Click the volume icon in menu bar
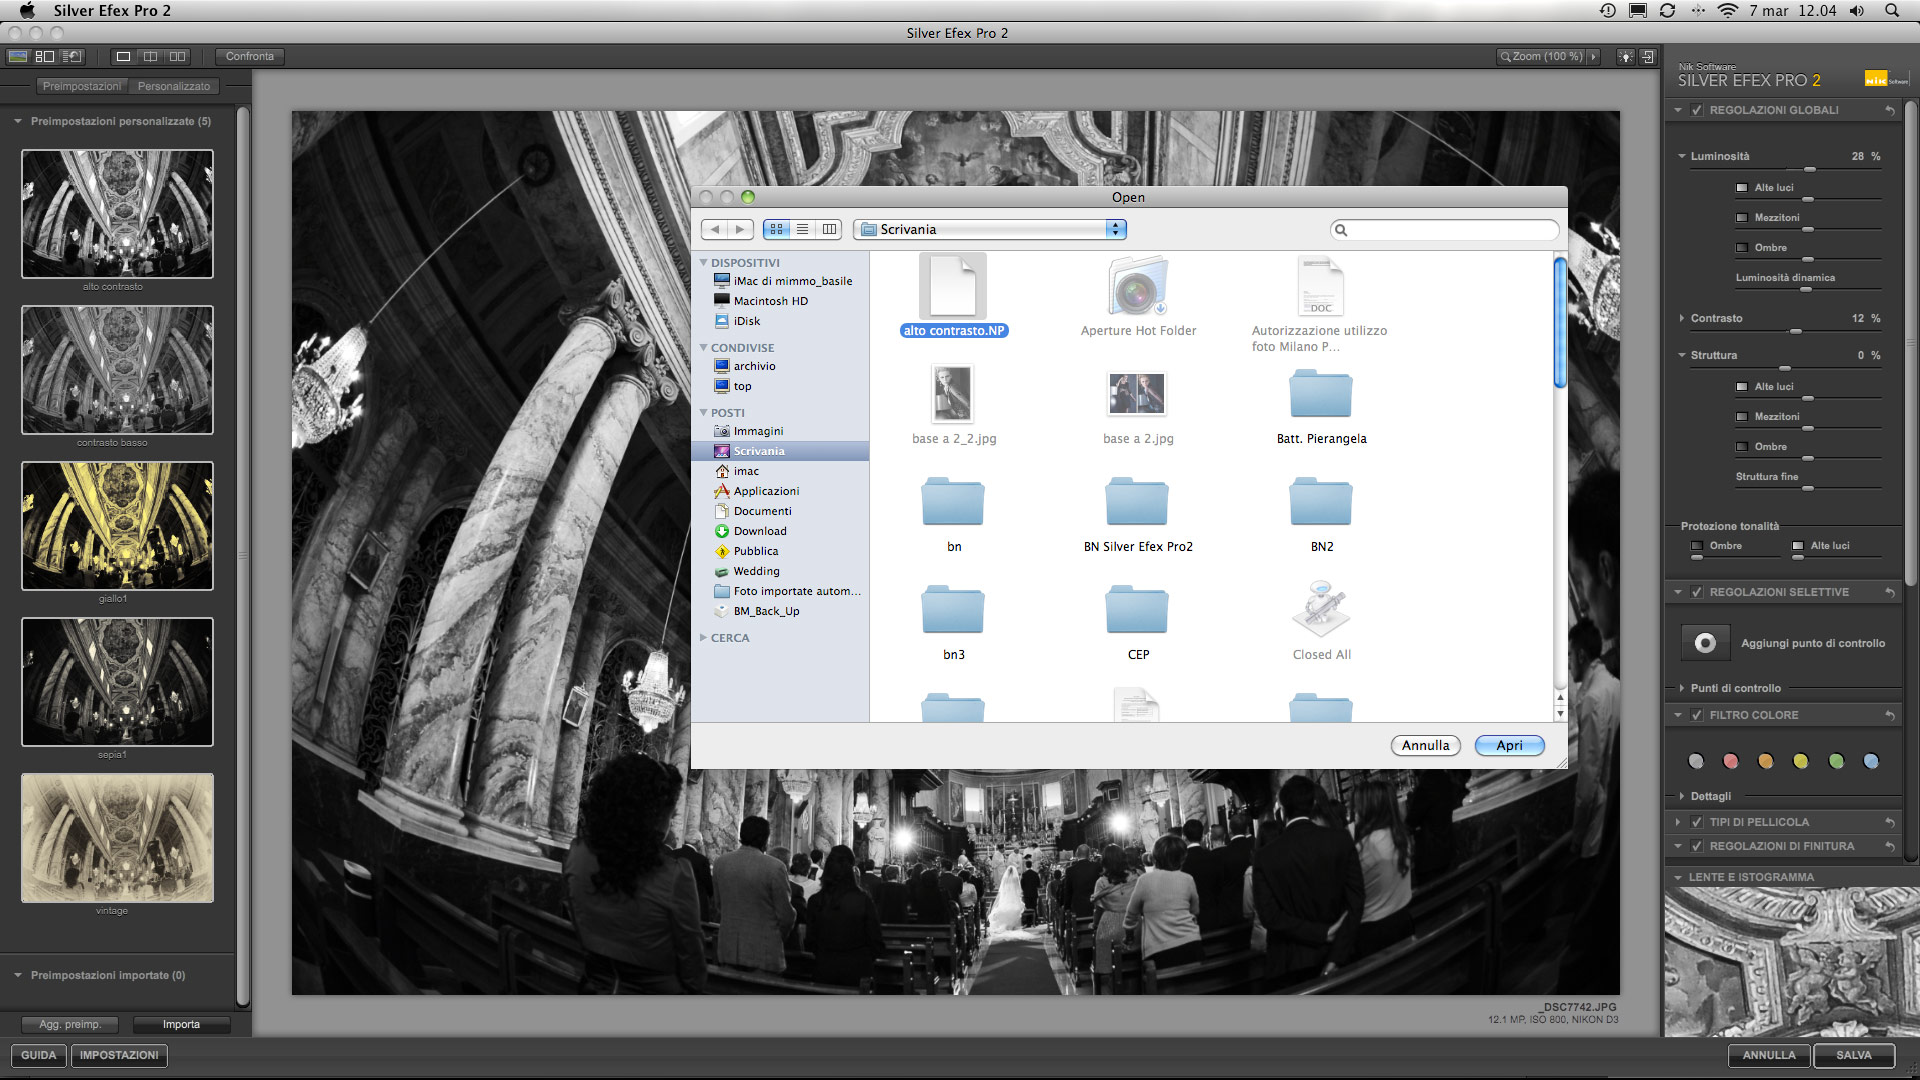Screen dimensions: 1920x1080 (x=1857, y=11)
